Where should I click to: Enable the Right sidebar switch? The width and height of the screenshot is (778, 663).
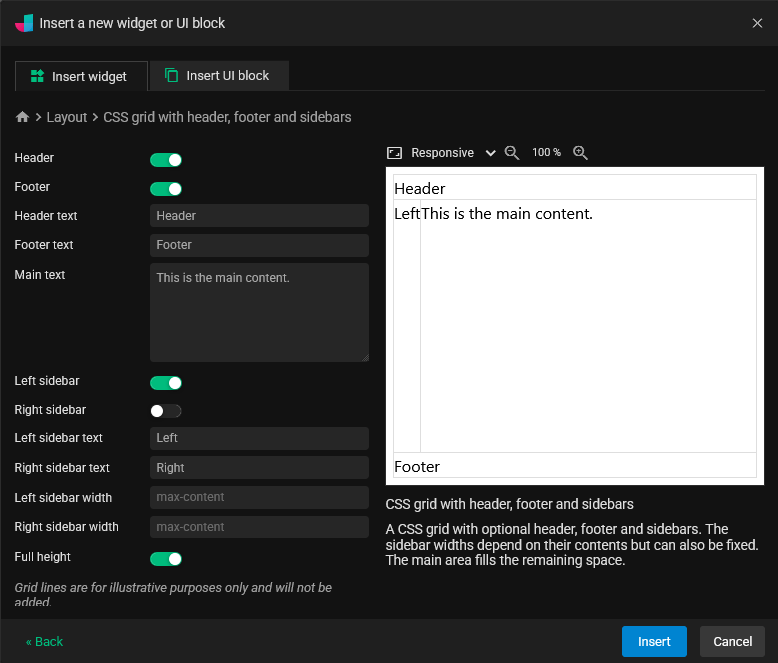click(x=166, y=411)
